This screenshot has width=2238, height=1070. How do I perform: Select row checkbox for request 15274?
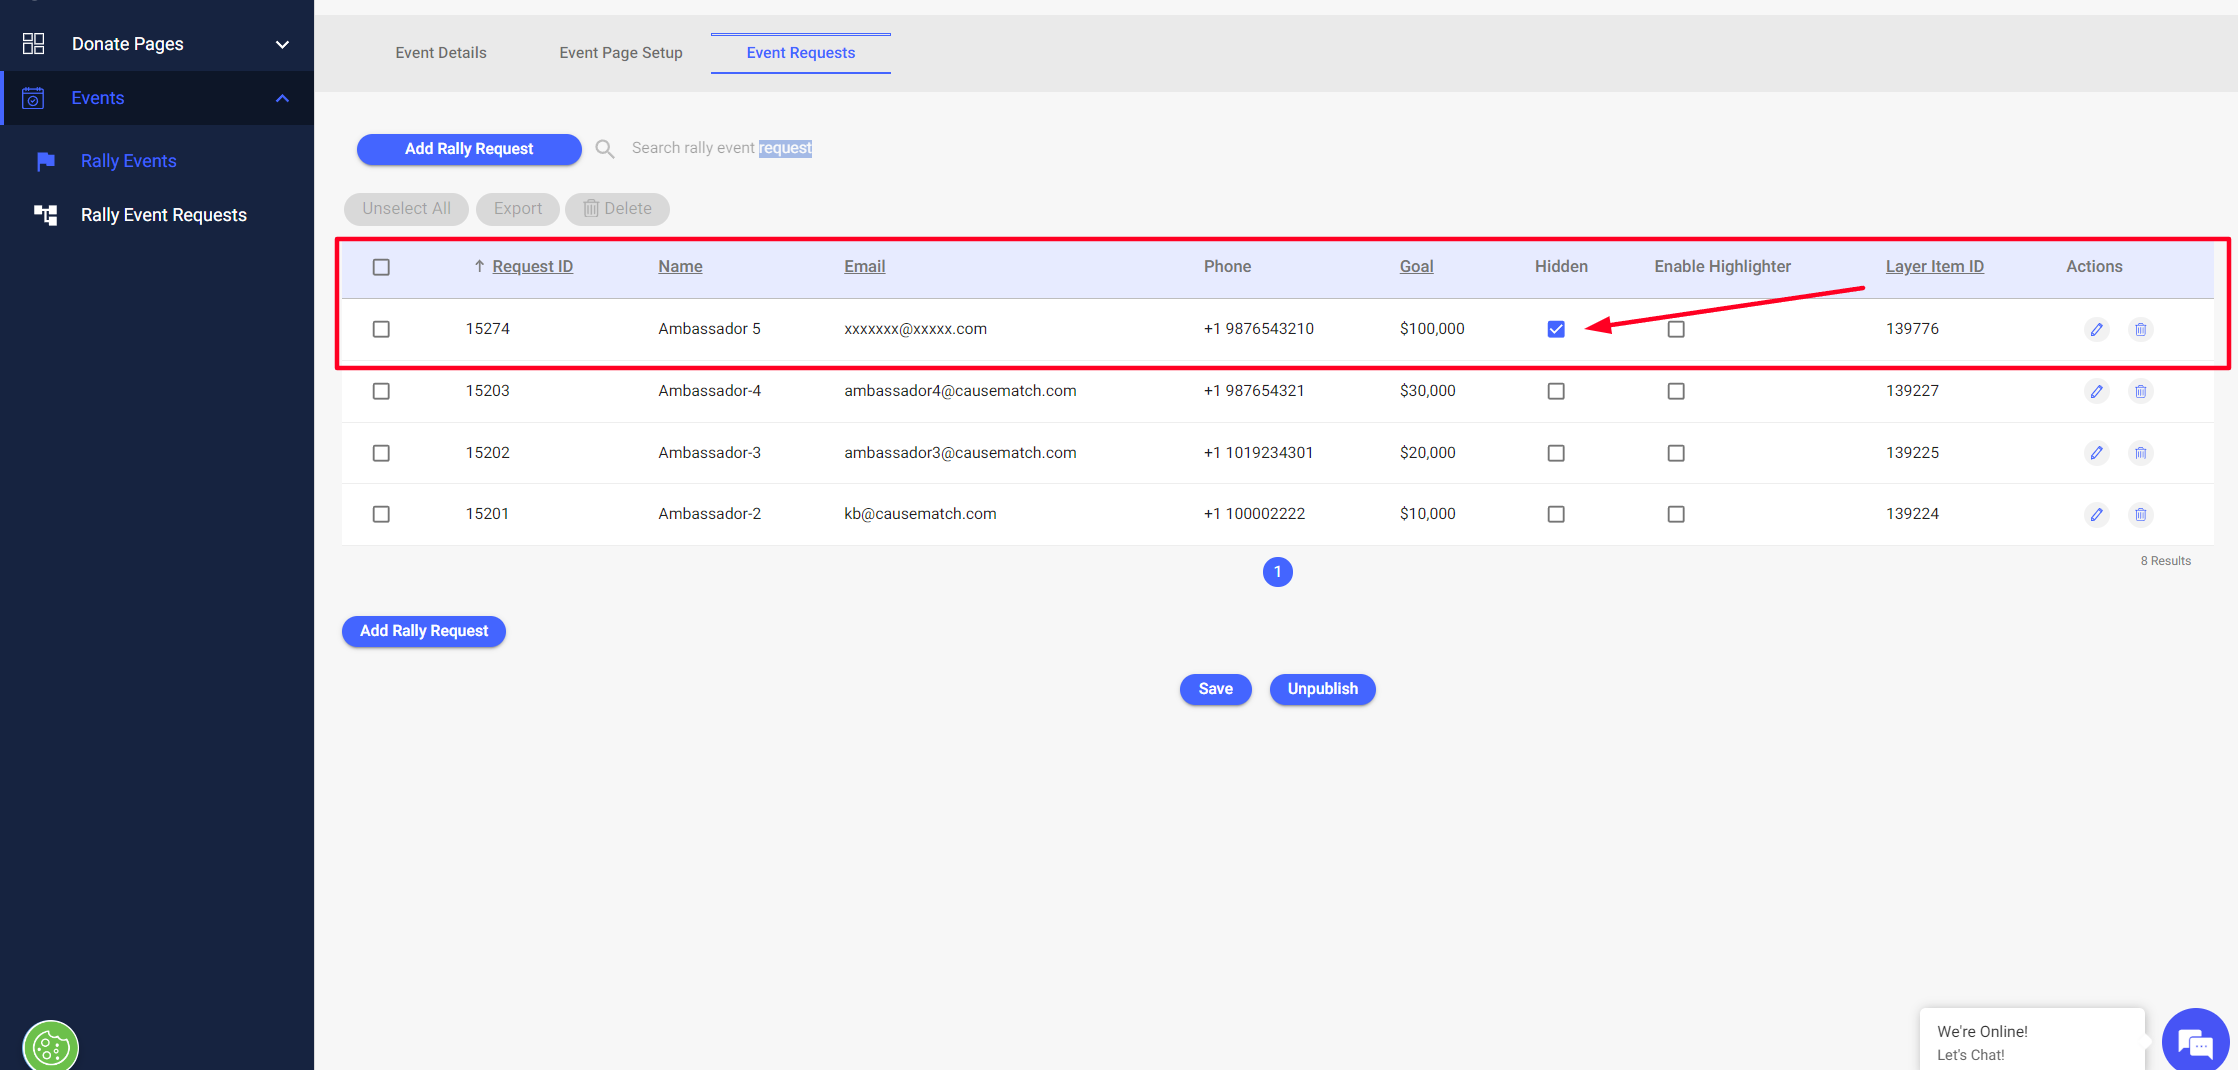tap(381, 329)
